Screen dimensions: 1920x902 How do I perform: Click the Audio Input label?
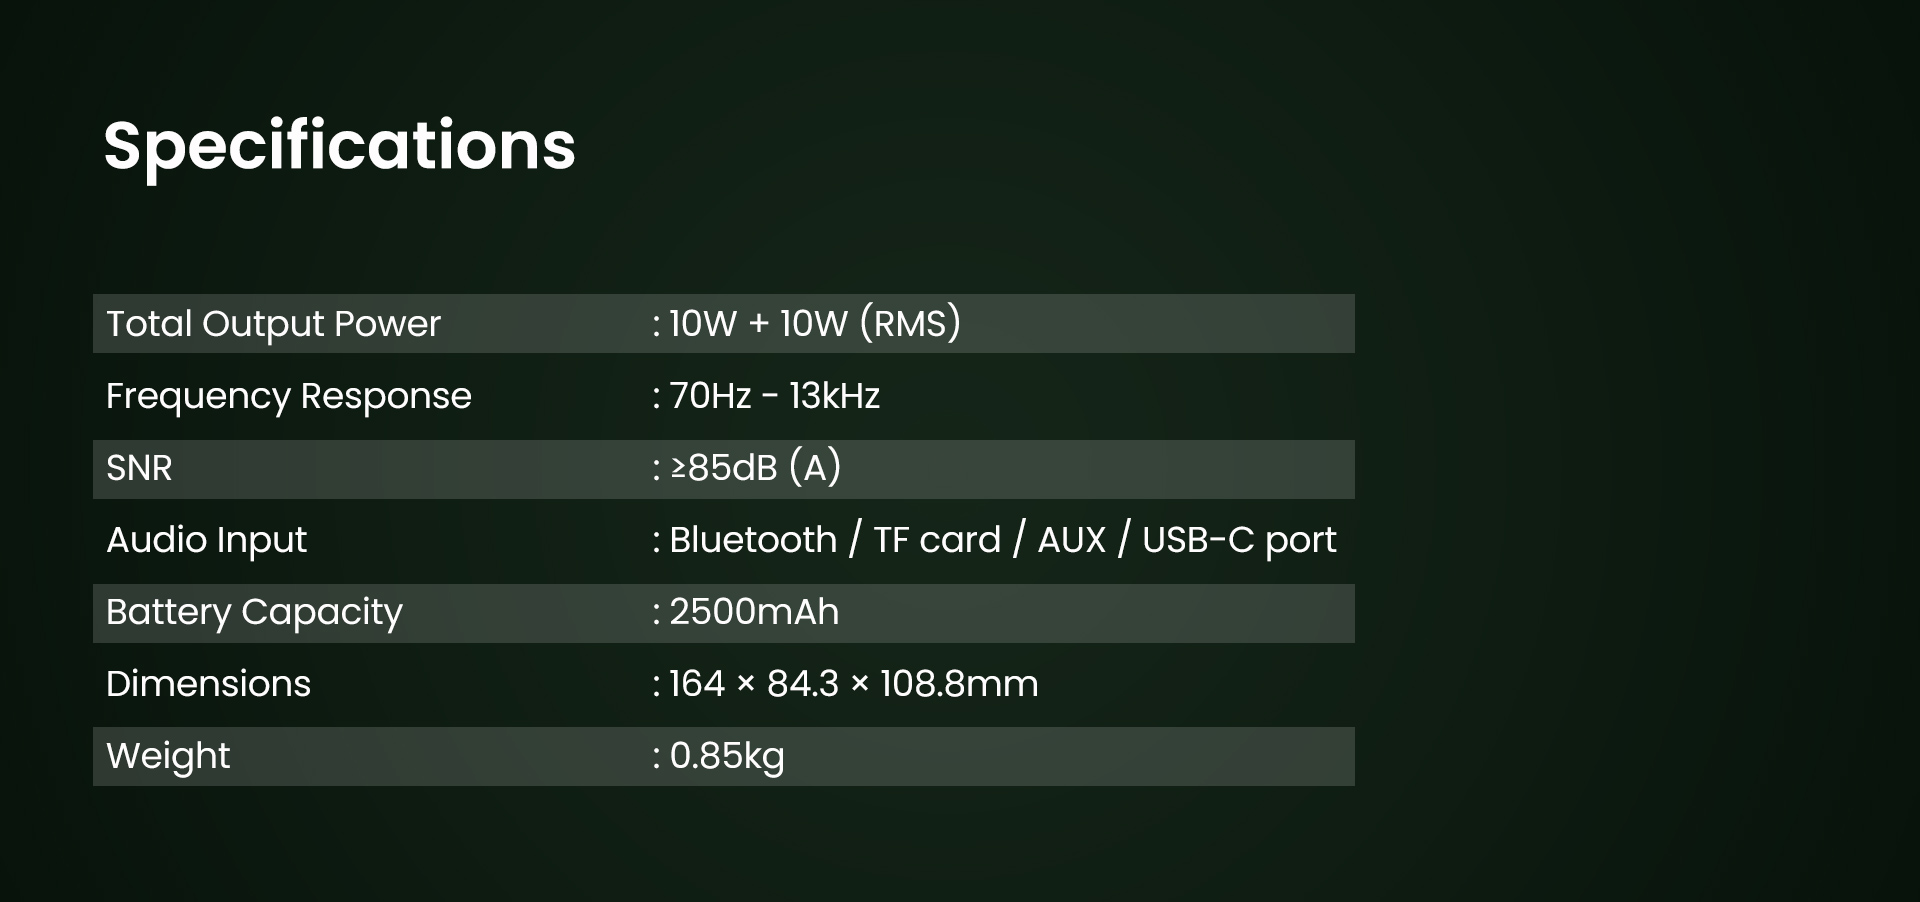pyautogui.click(x=206, y=540)
